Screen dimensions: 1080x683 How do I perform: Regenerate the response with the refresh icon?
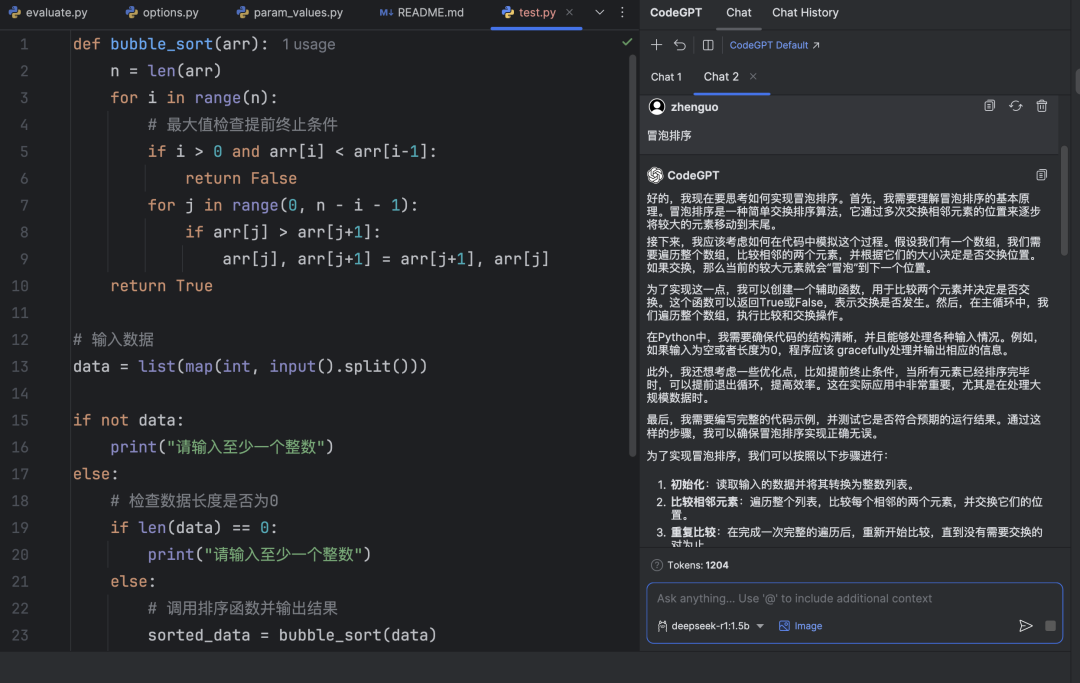(x=1016, y=105)
